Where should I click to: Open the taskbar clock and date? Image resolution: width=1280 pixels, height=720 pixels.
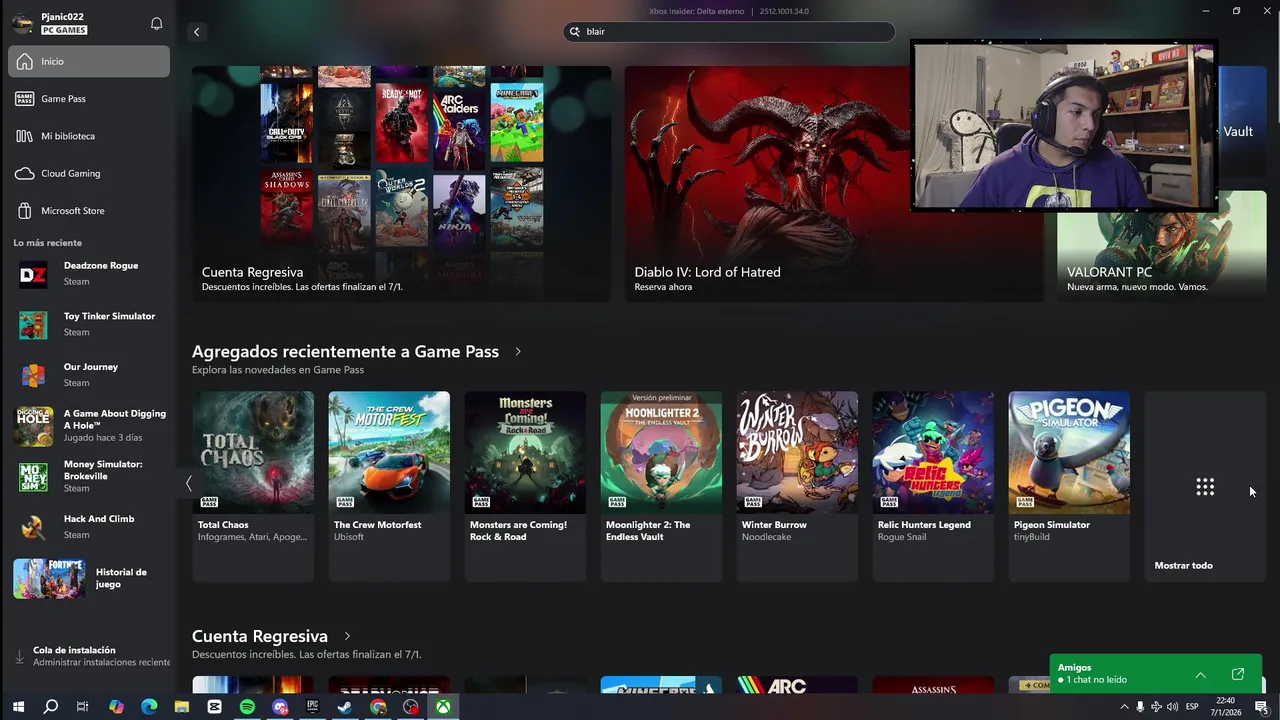tap(1226, 707)
